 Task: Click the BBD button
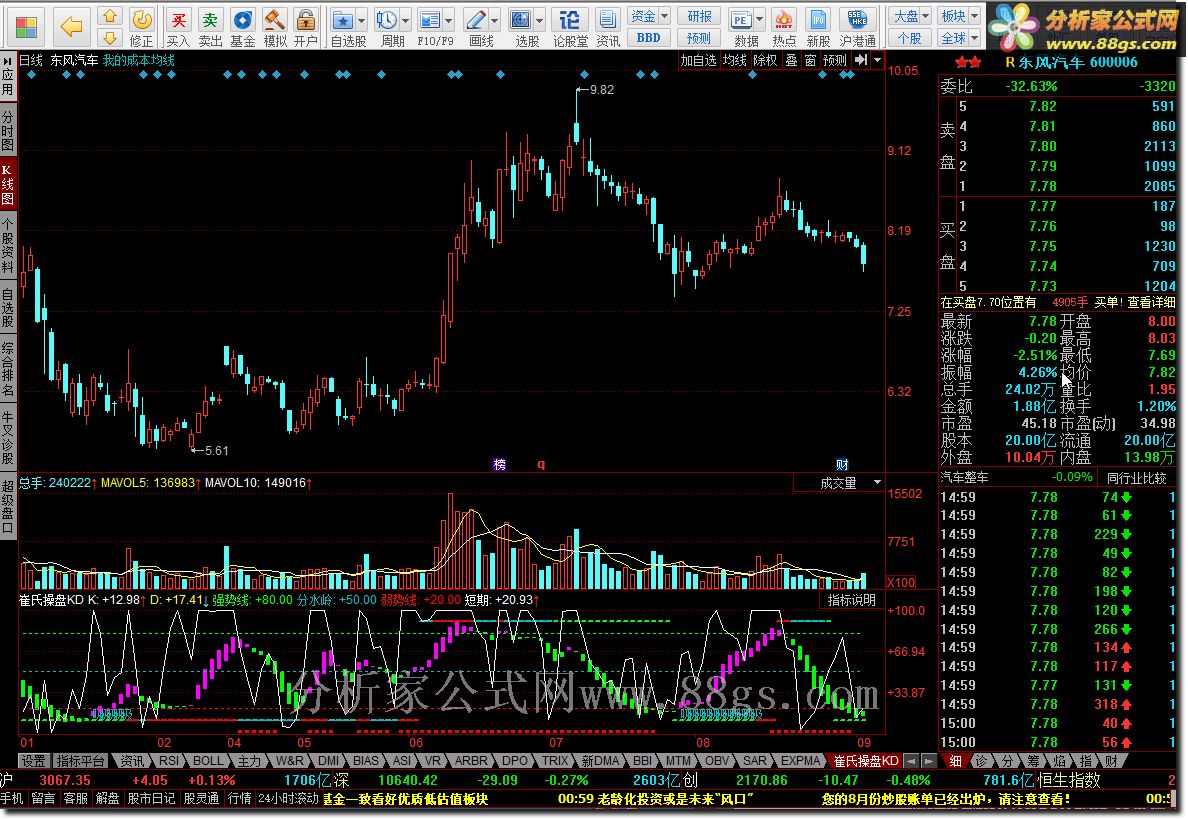[x=649, y=38]
